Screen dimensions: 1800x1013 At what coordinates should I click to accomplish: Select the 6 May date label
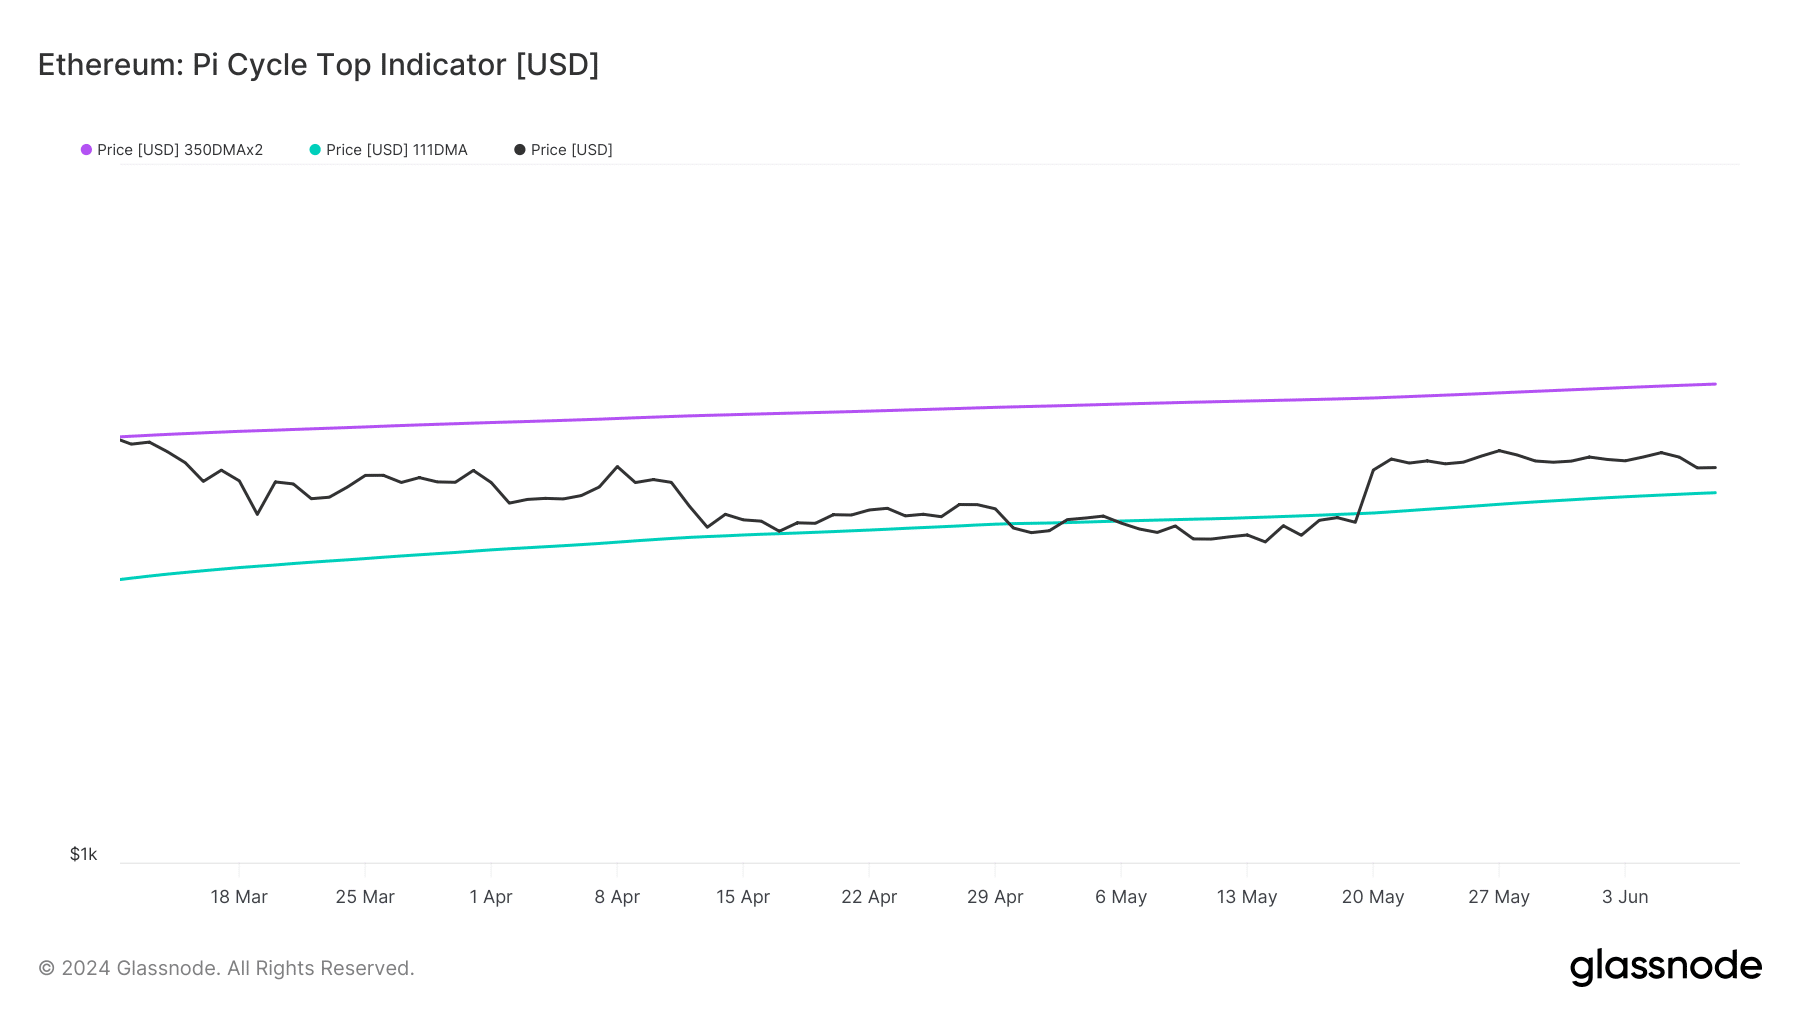pos(1121,897)
